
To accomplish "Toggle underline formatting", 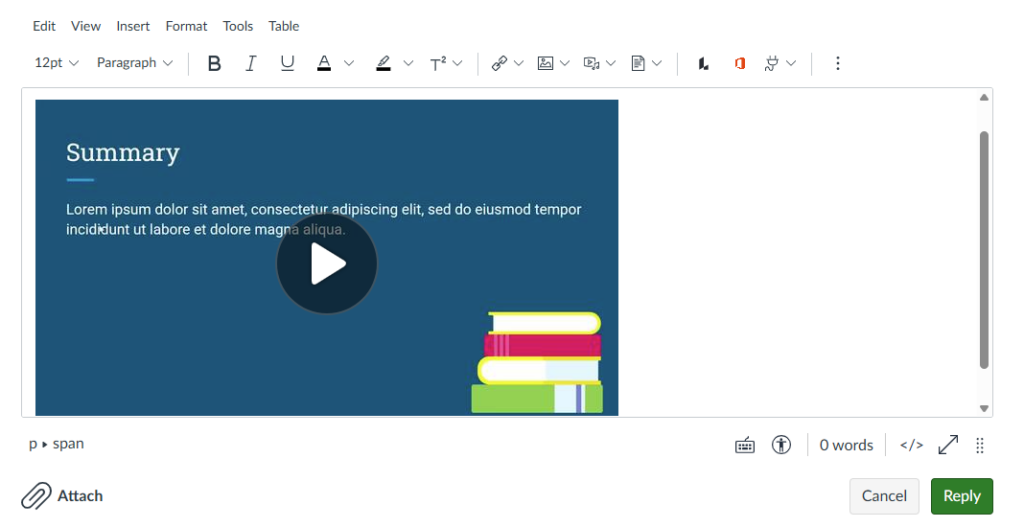I will 287,63.
